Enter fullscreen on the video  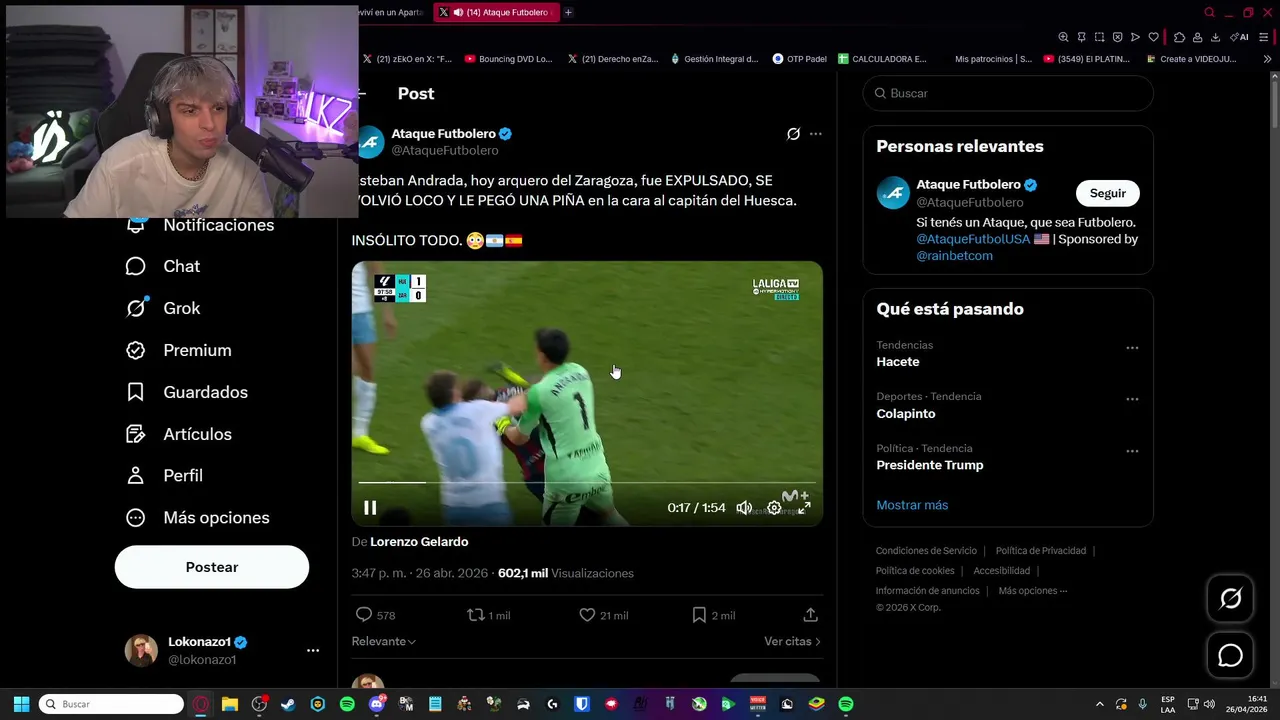click(x=804, y=508)
